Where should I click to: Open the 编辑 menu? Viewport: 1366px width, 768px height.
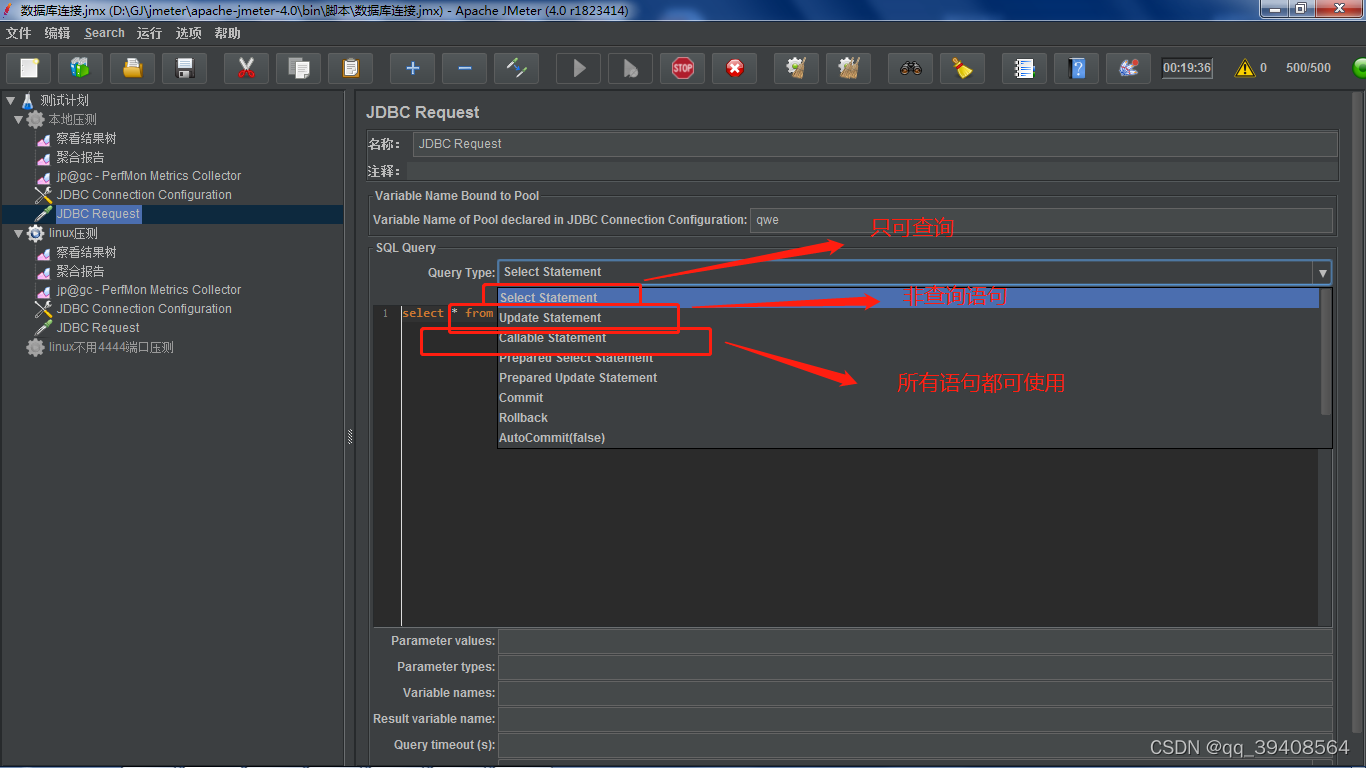point(57,33)
